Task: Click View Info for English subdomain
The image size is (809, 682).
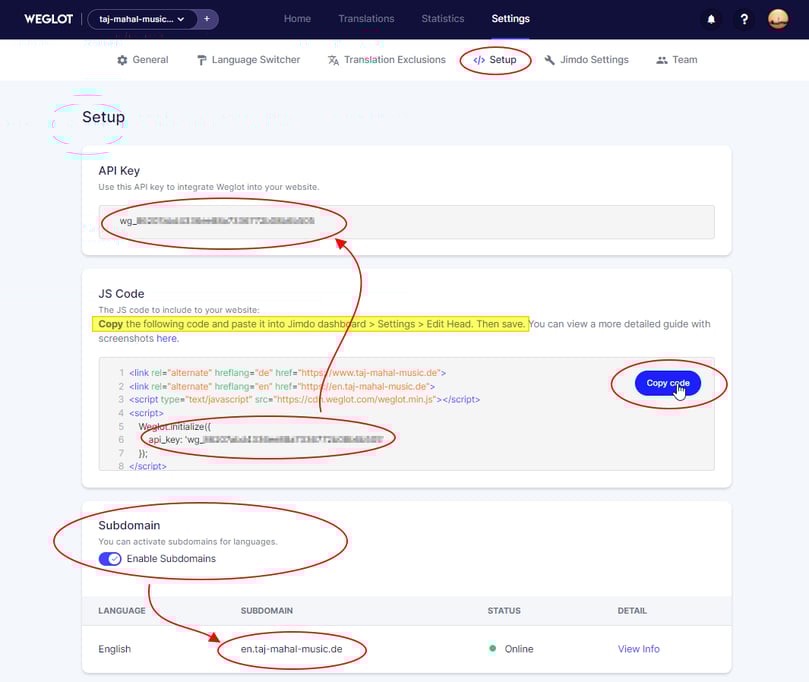Action: (x=639, y=649)
